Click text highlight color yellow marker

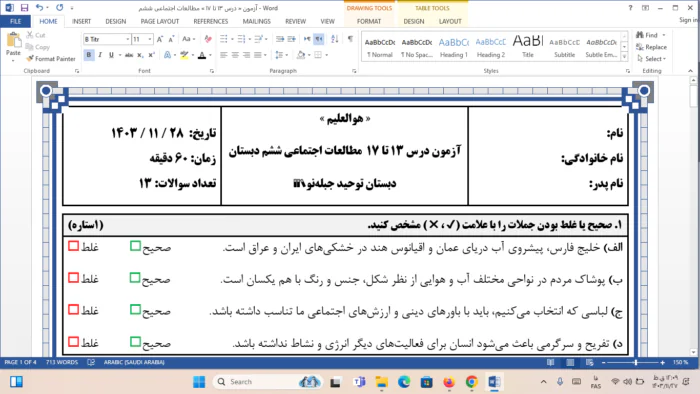point(184,55)
